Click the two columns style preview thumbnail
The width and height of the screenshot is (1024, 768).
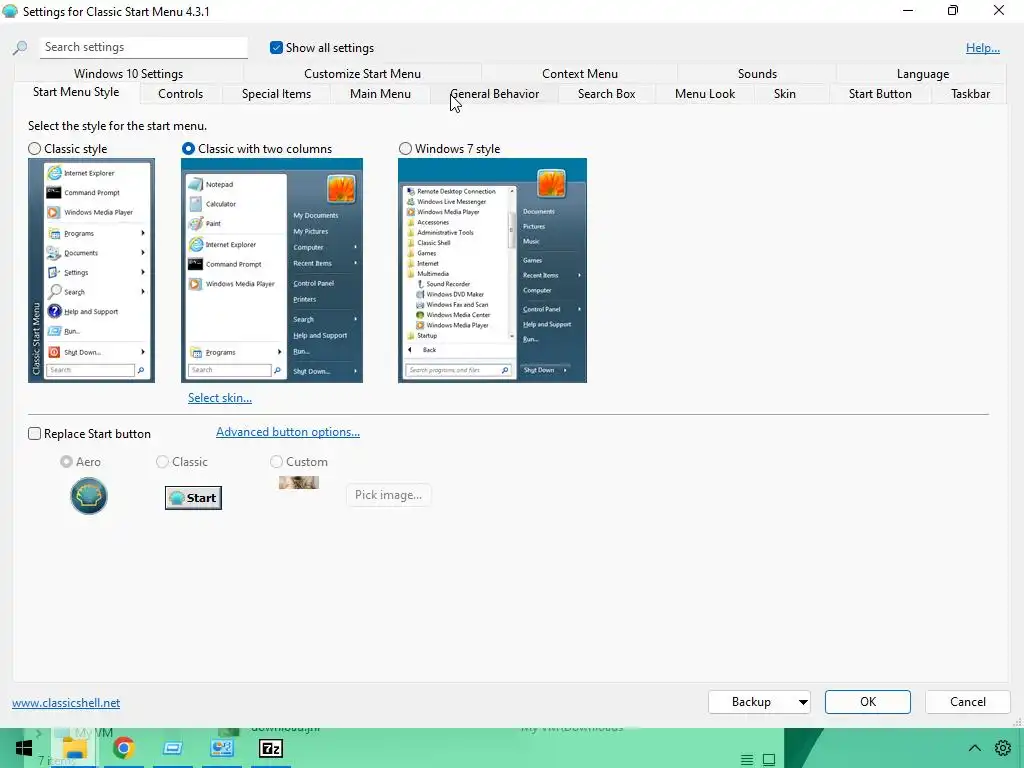pos(272,270)
